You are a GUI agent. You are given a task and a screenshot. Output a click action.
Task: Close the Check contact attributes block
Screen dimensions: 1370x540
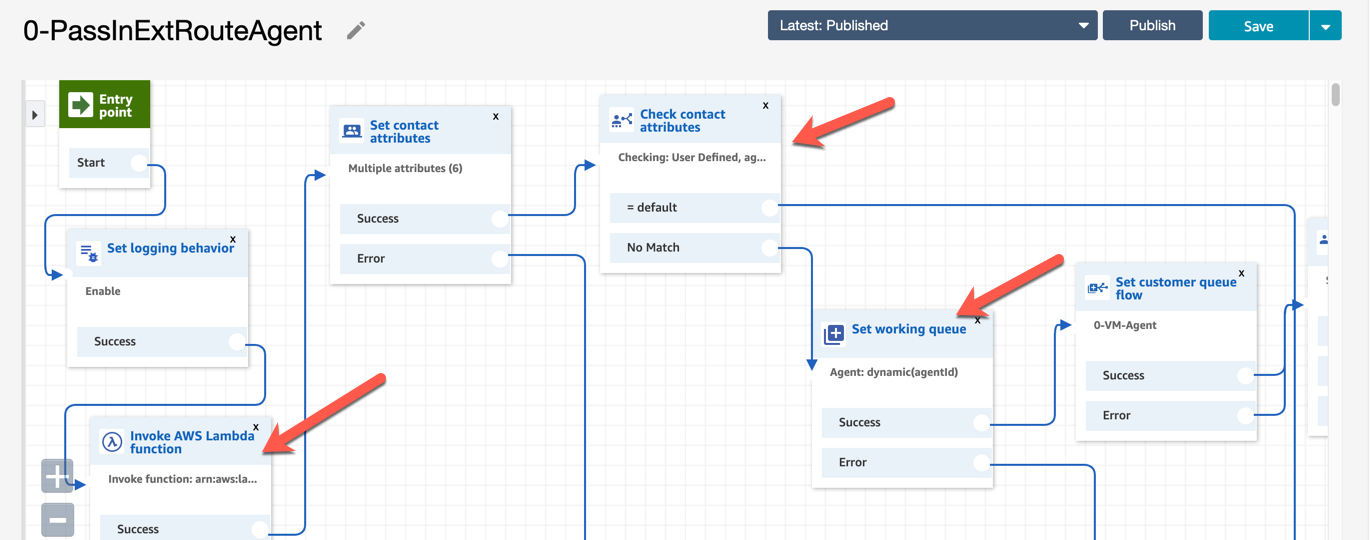[x=766, y=105]
